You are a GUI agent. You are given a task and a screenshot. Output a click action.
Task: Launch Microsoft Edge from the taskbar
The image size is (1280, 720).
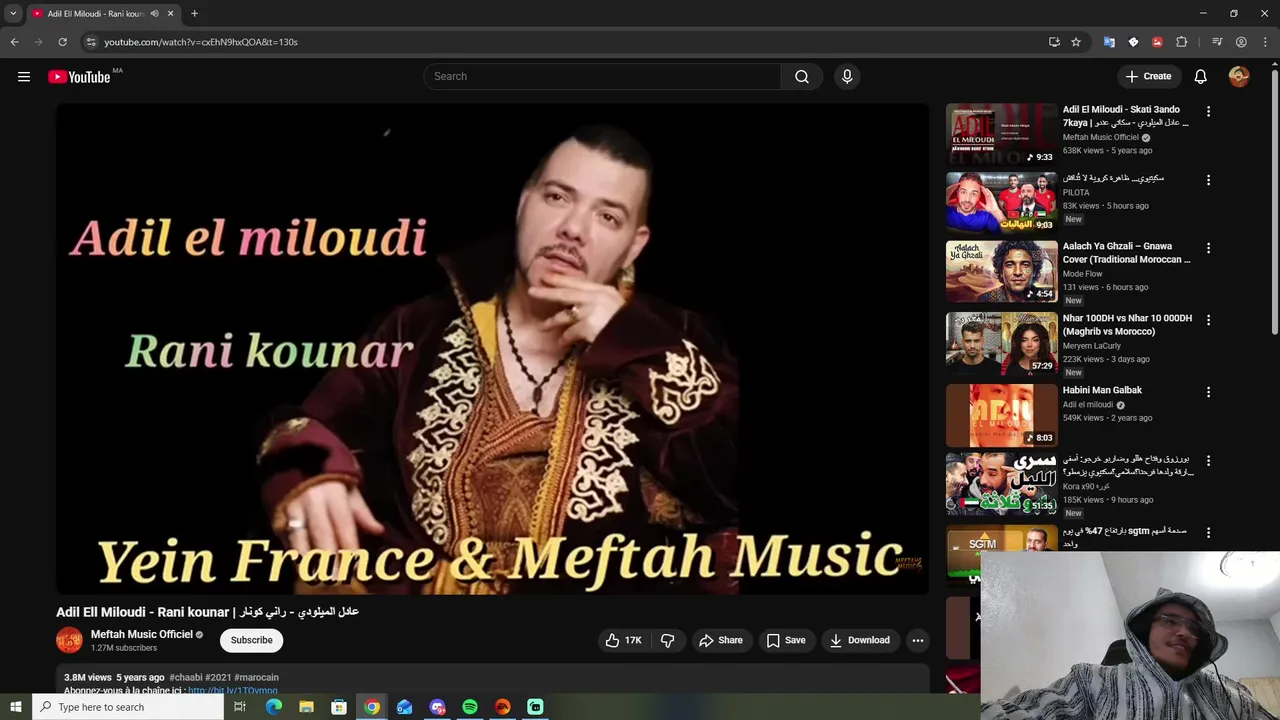(273, 707)
